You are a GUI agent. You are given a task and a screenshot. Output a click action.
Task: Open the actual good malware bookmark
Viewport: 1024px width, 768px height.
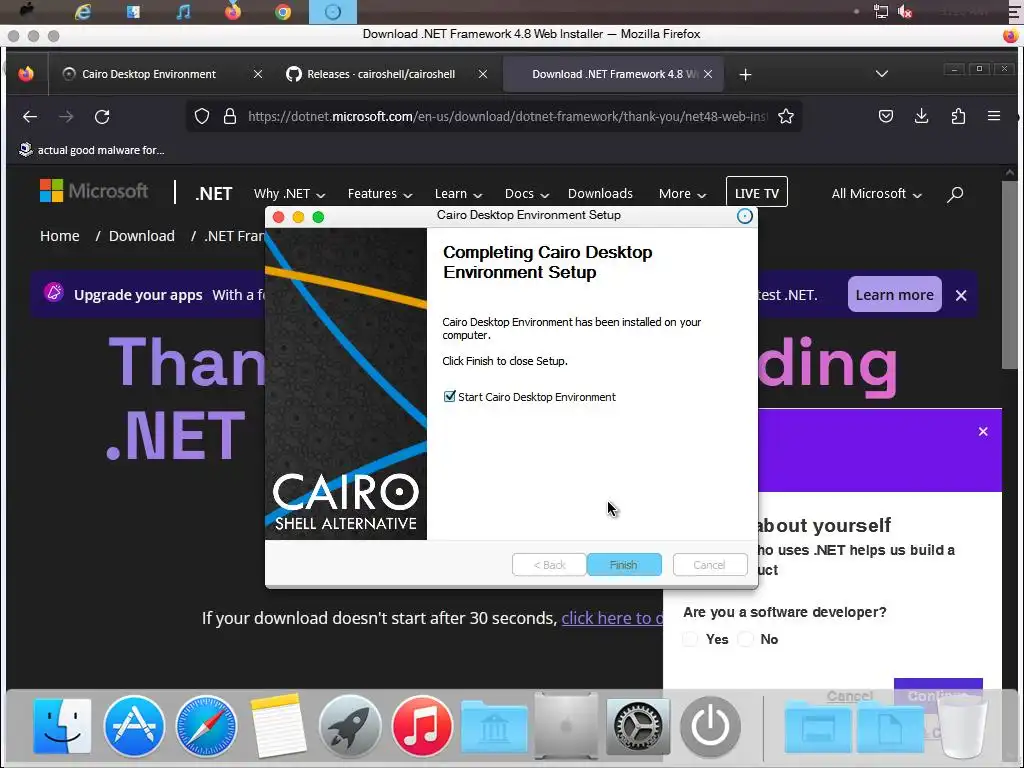click(x=91, y=150)
